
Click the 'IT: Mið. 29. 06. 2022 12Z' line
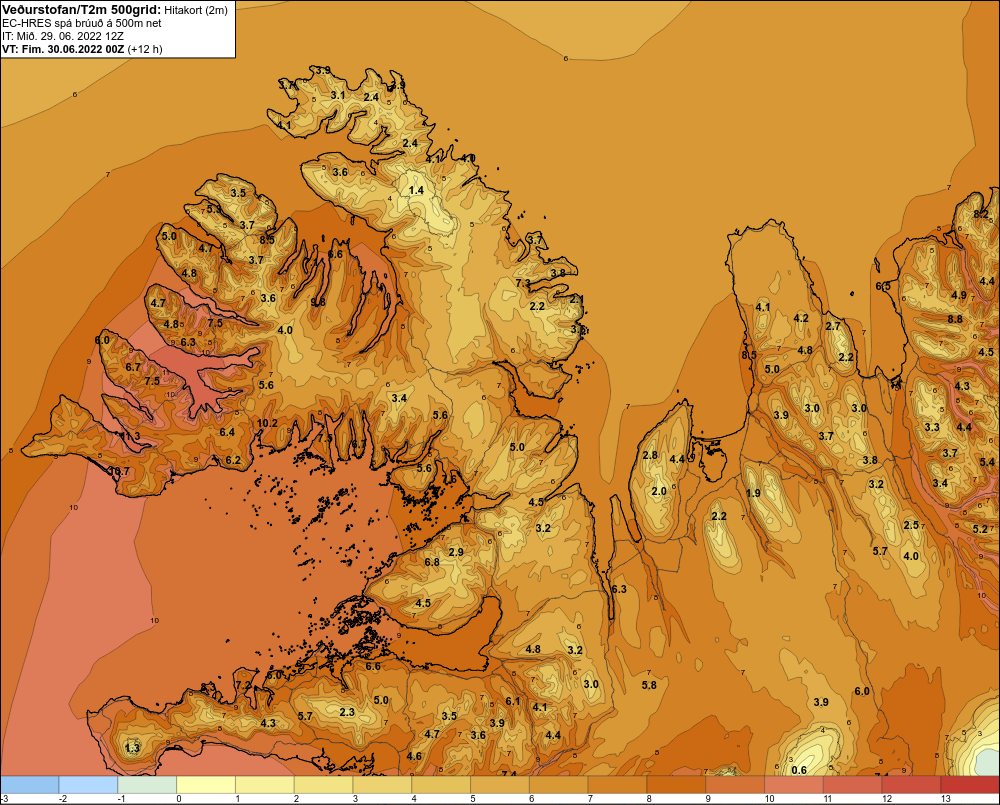[x=62, y=36]
